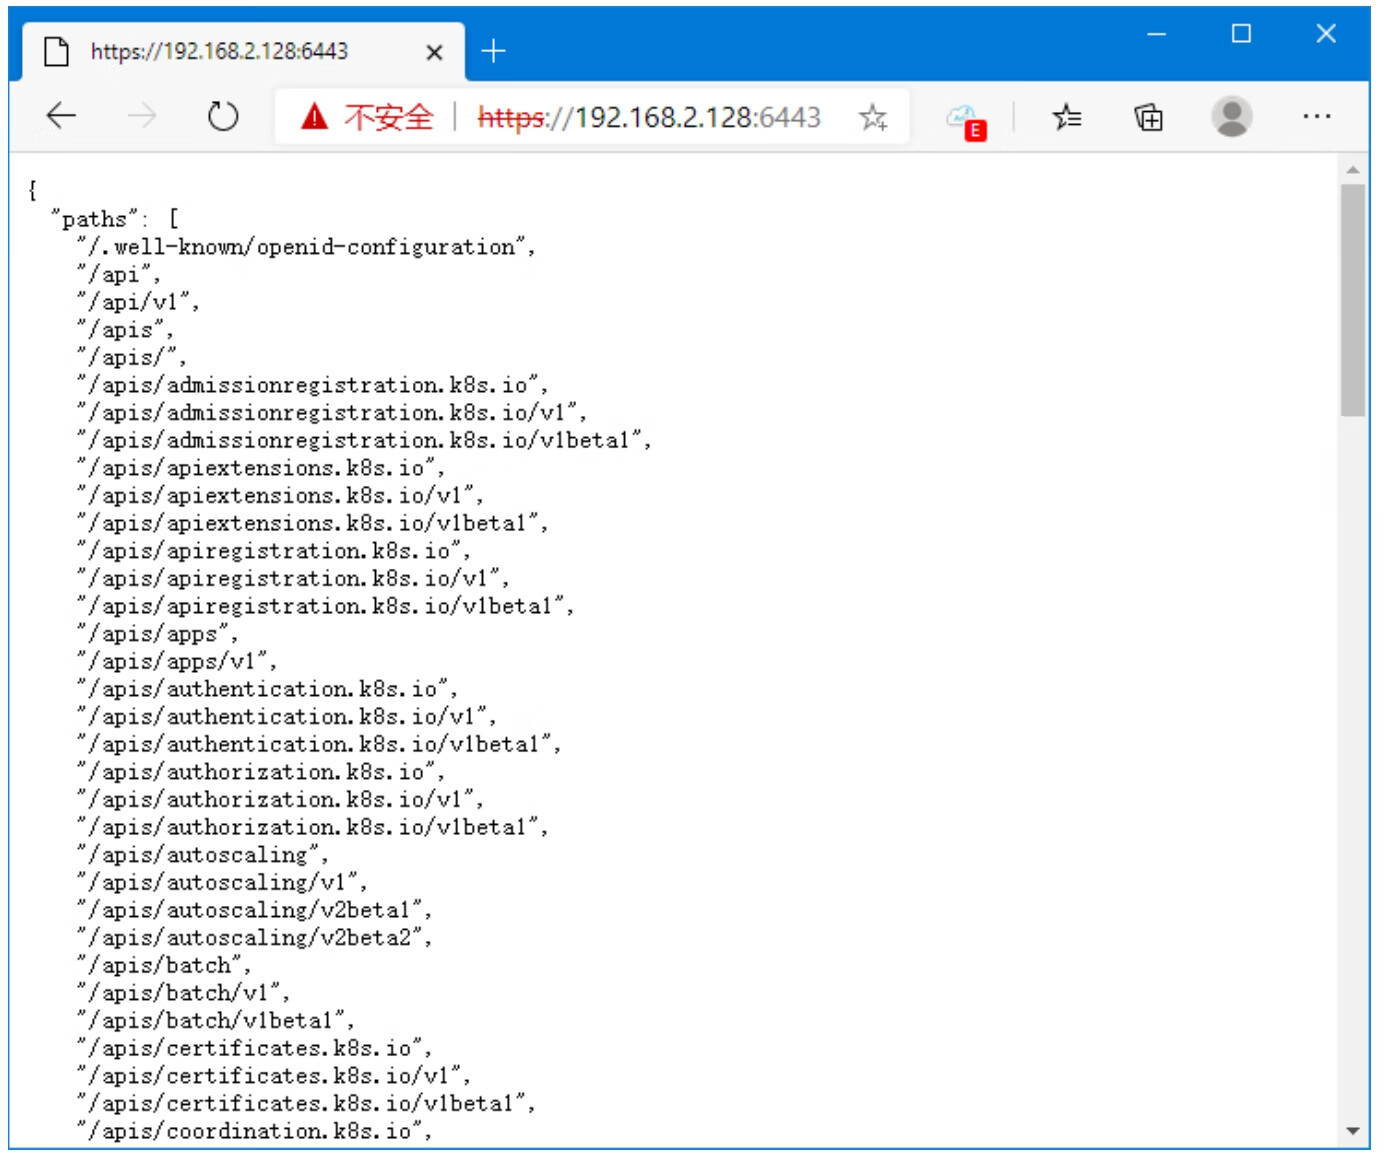Click the page icon on the tab

[x=57, y=52]
